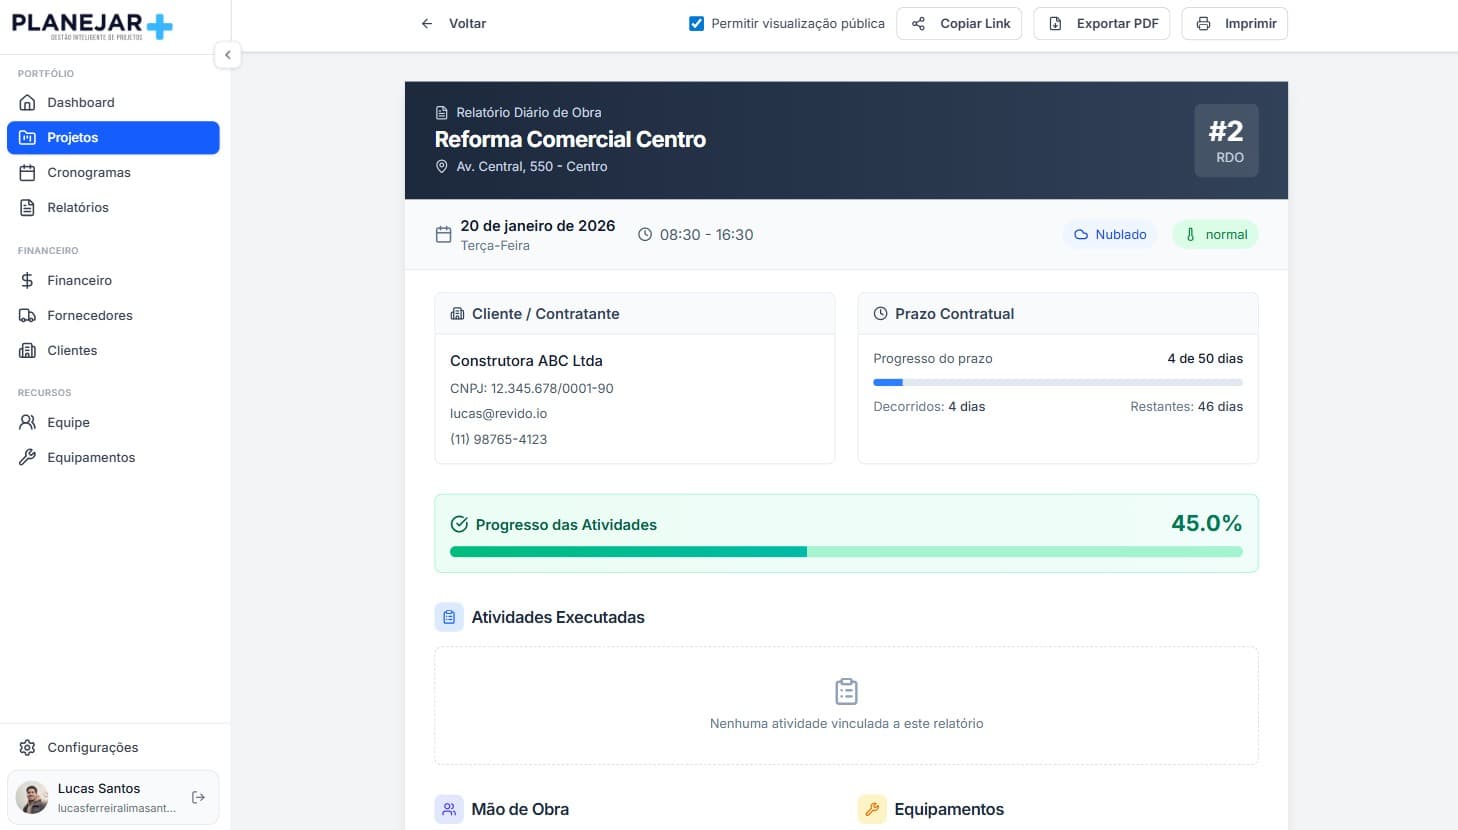Go to Relatórios in the sidebar
Screen dimensions: 1458x830
pos(78,207)
